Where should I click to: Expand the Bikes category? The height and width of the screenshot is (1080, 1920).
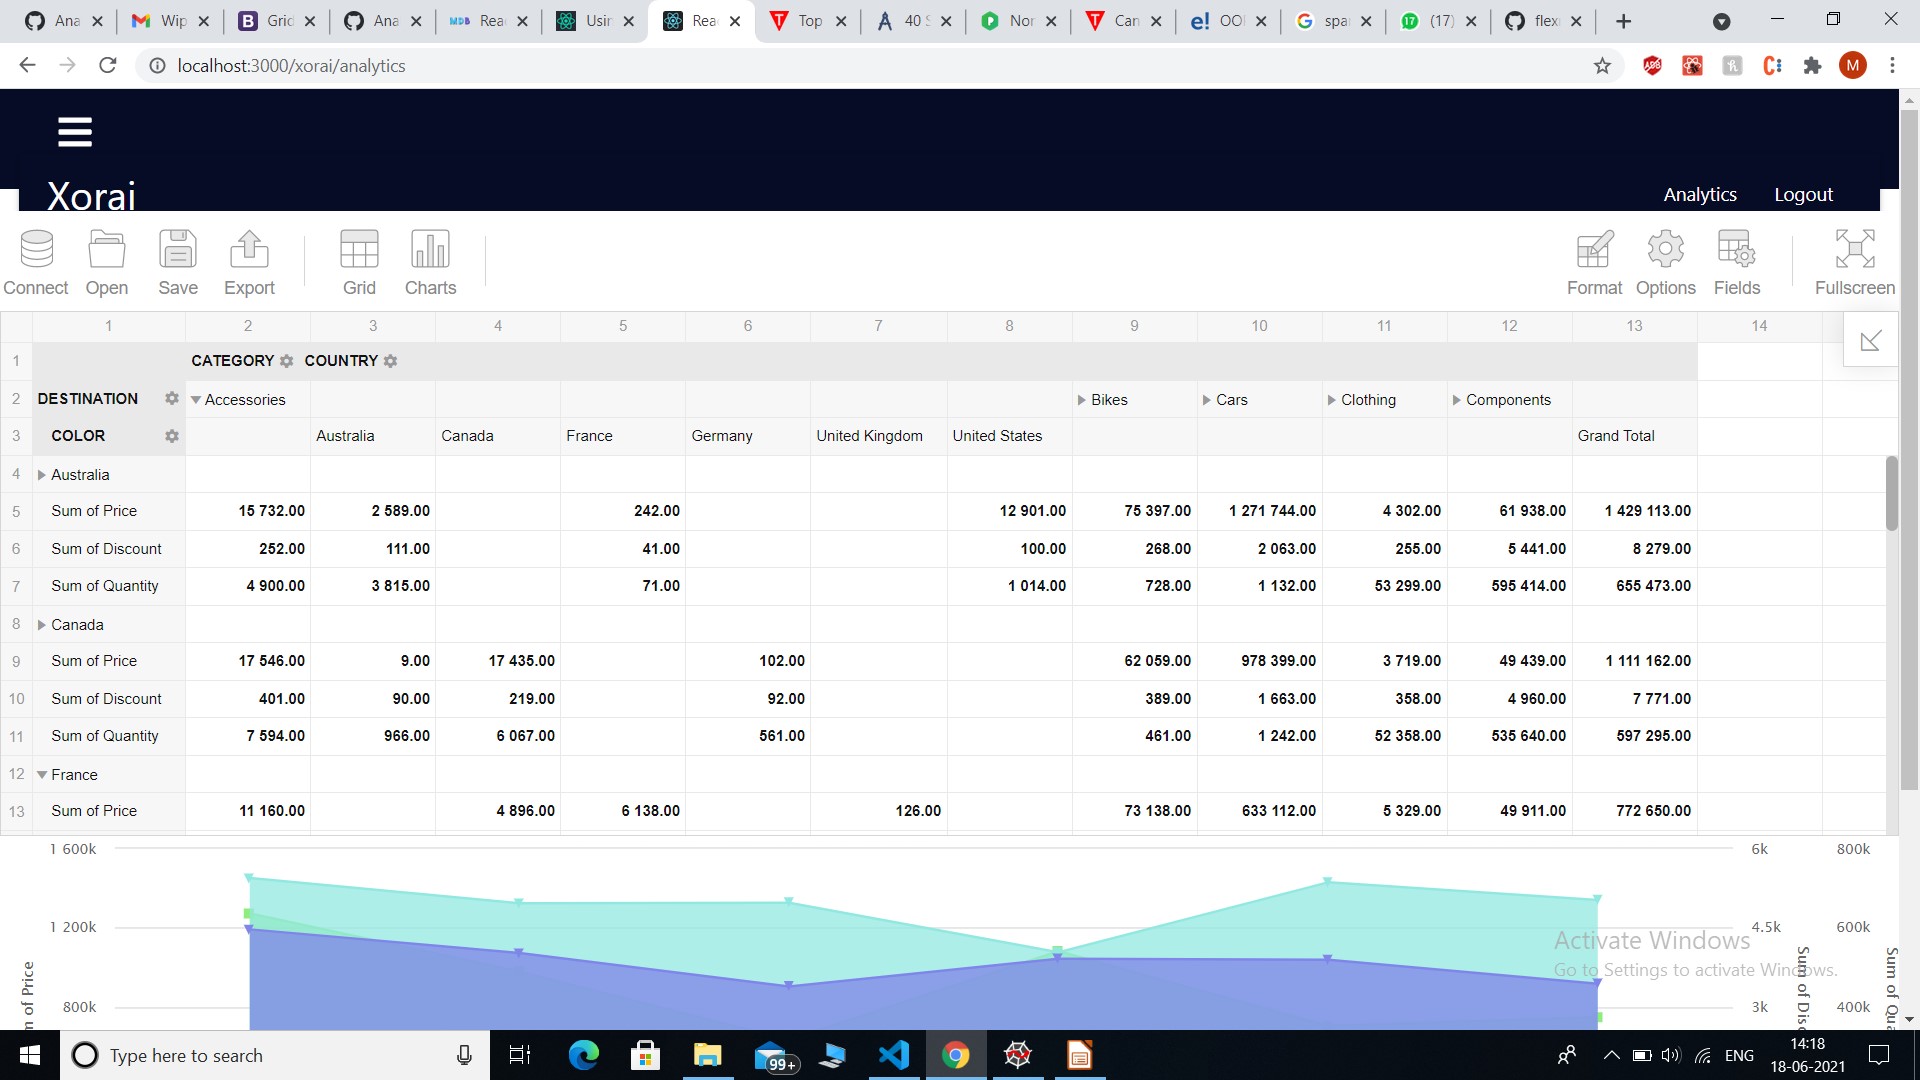1083,399
